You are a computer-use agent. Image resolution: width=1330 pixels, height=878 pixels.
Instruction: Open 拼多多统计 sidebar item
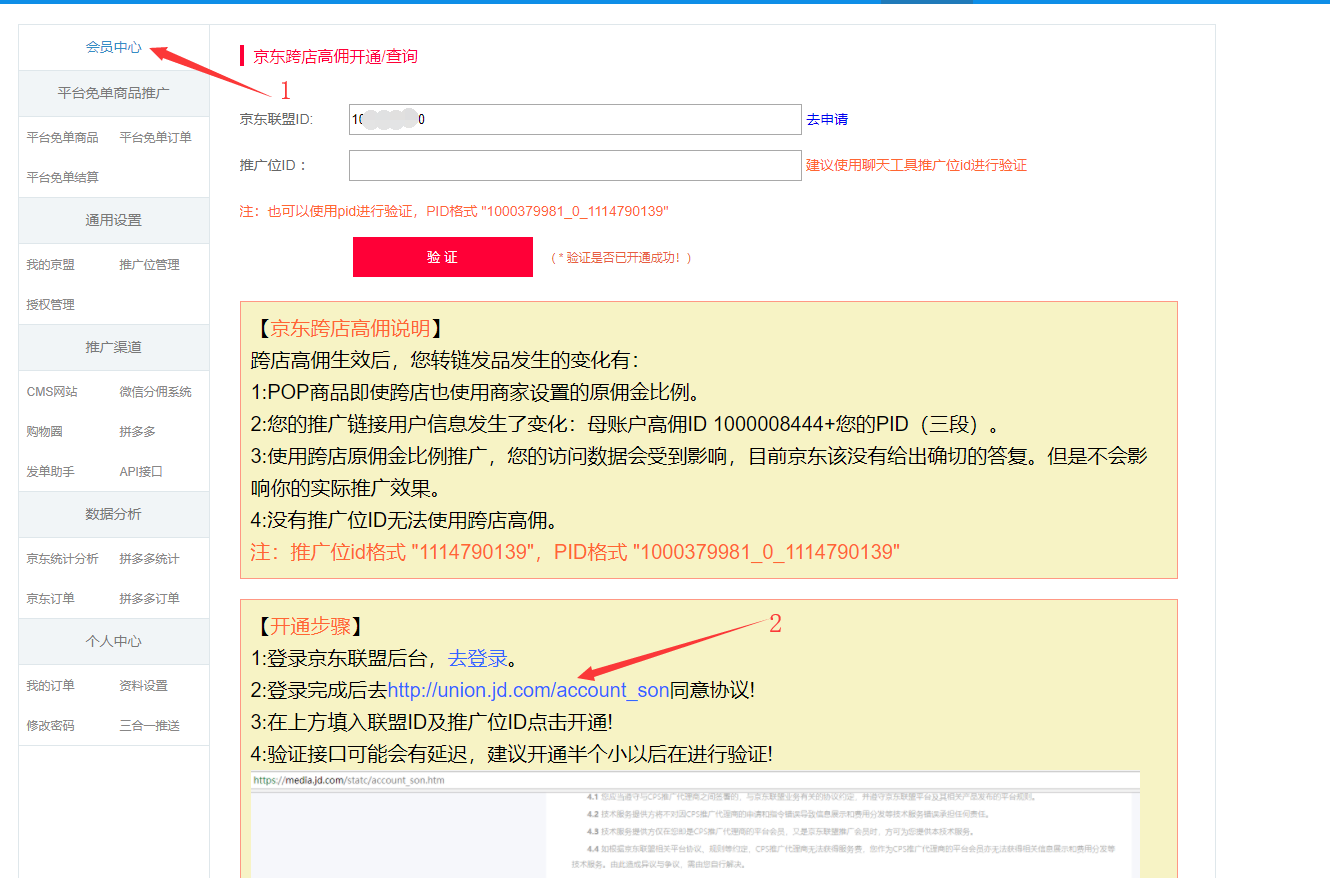tap(149, 558)
